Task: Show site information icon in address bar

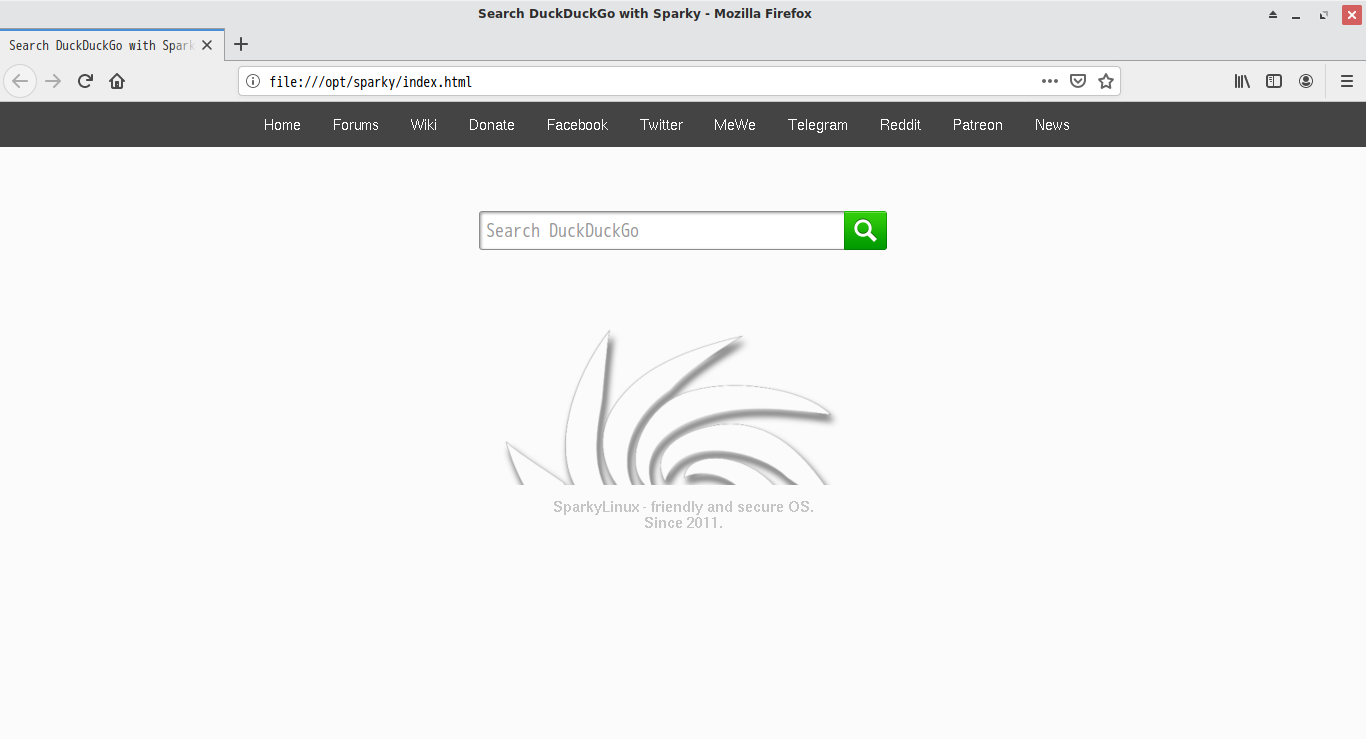Action: [x=253, y=82]
